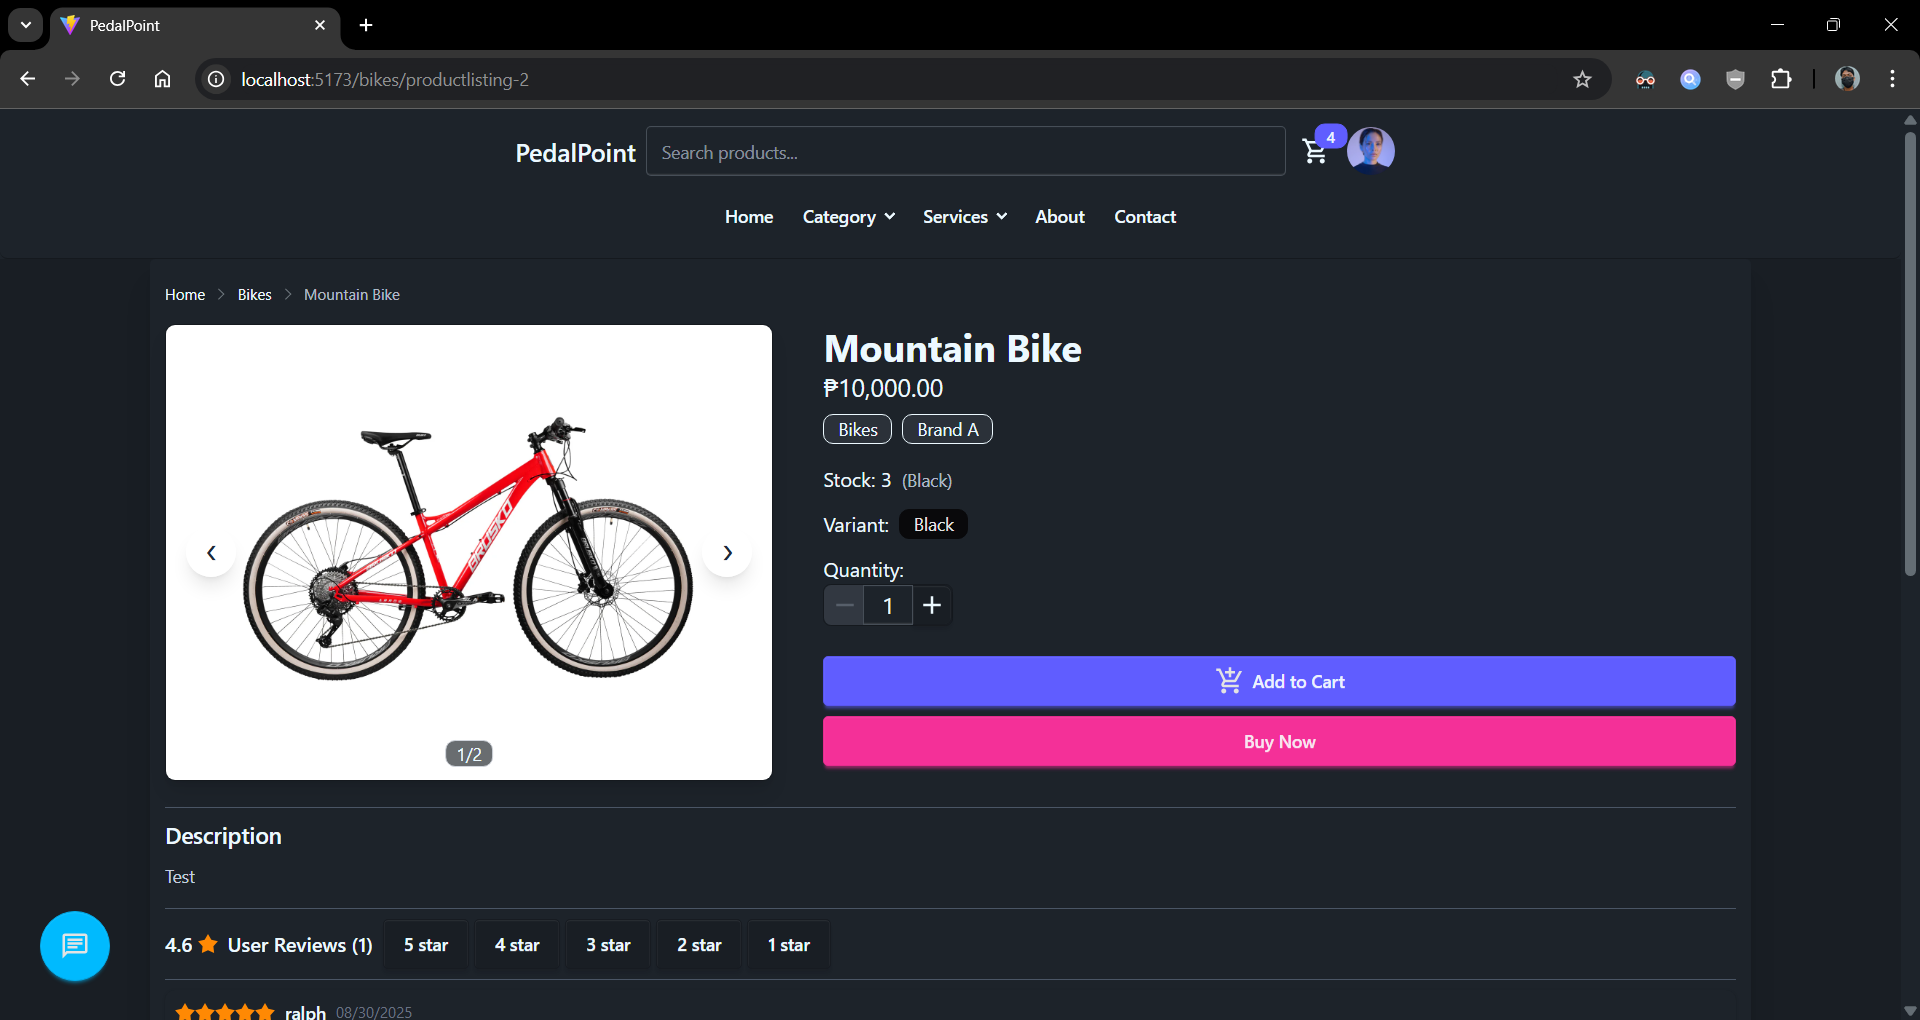Filter reviews by 5 star

pos(426,945)
